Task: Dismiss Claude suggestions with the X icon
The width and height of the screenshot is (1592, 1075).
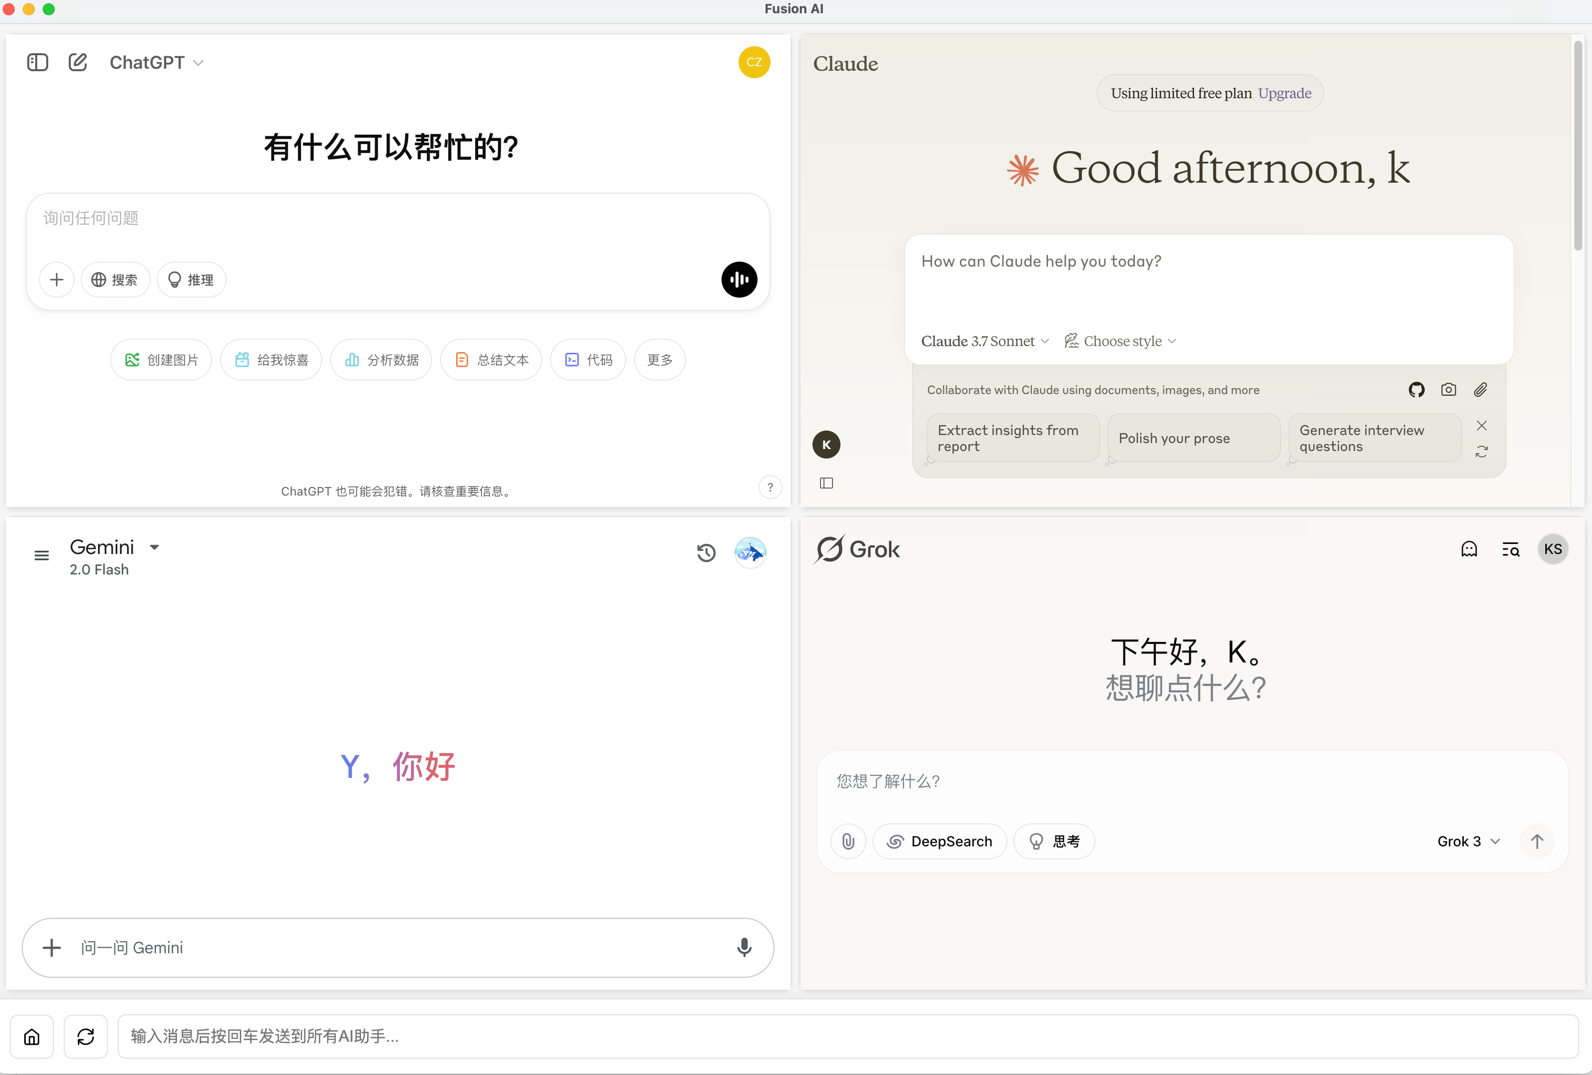Action: tap(1482, 426)
